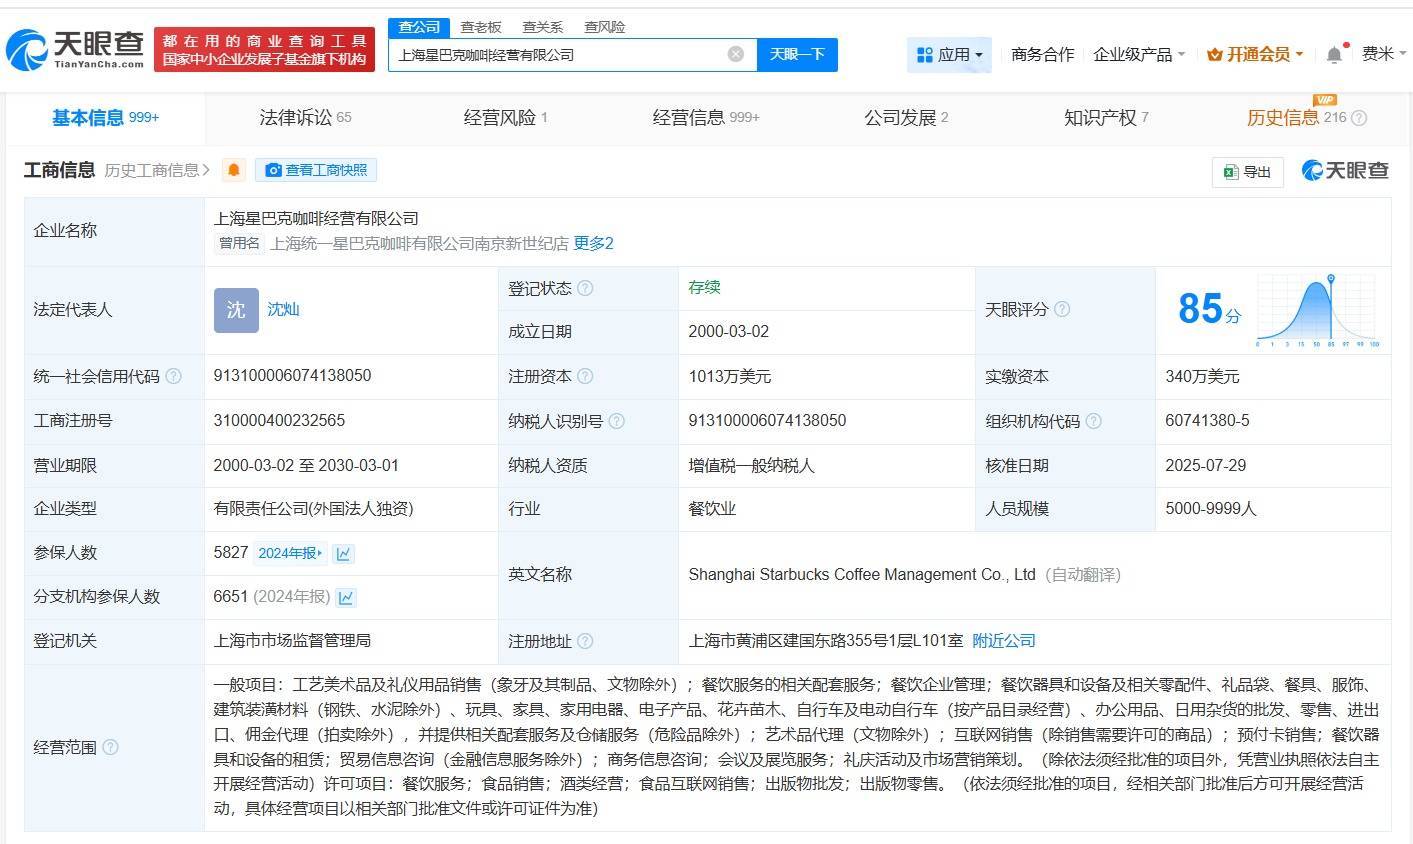
Task: Open the trend chart icon for 参保人数
Action: click(343, 553)
